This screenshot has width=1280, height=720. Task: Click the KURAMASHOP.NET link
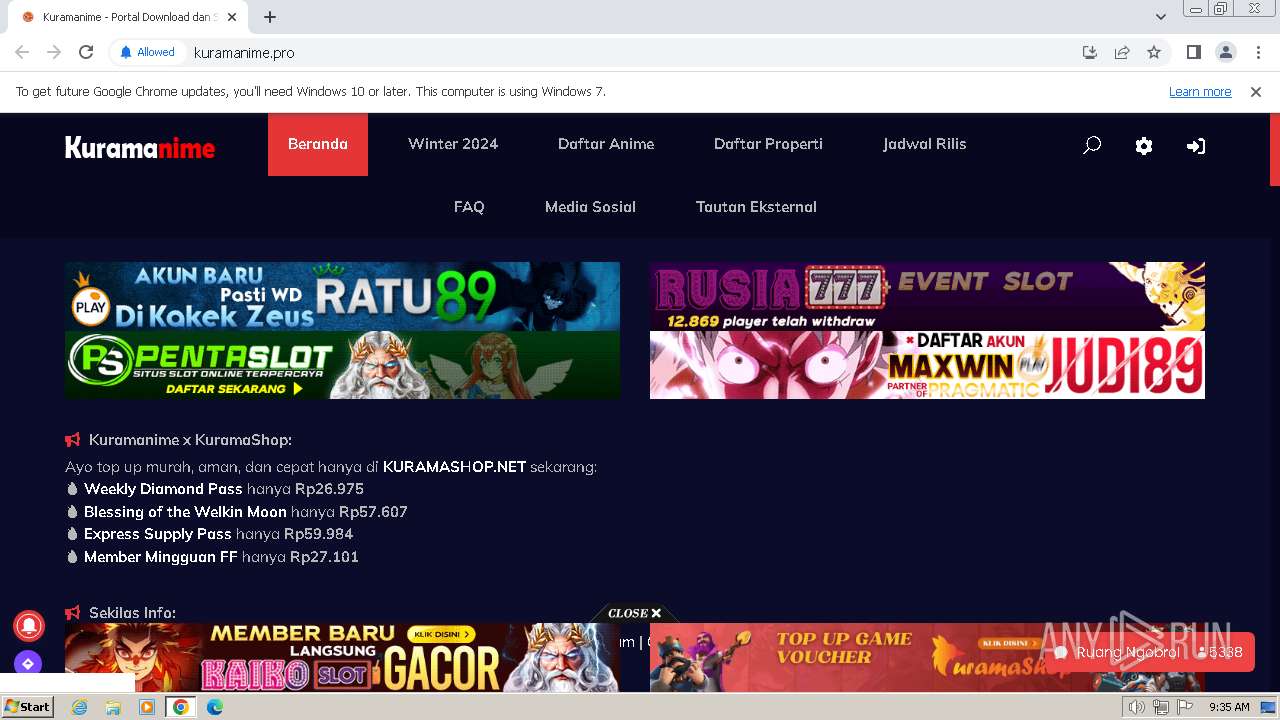(454, 467)
